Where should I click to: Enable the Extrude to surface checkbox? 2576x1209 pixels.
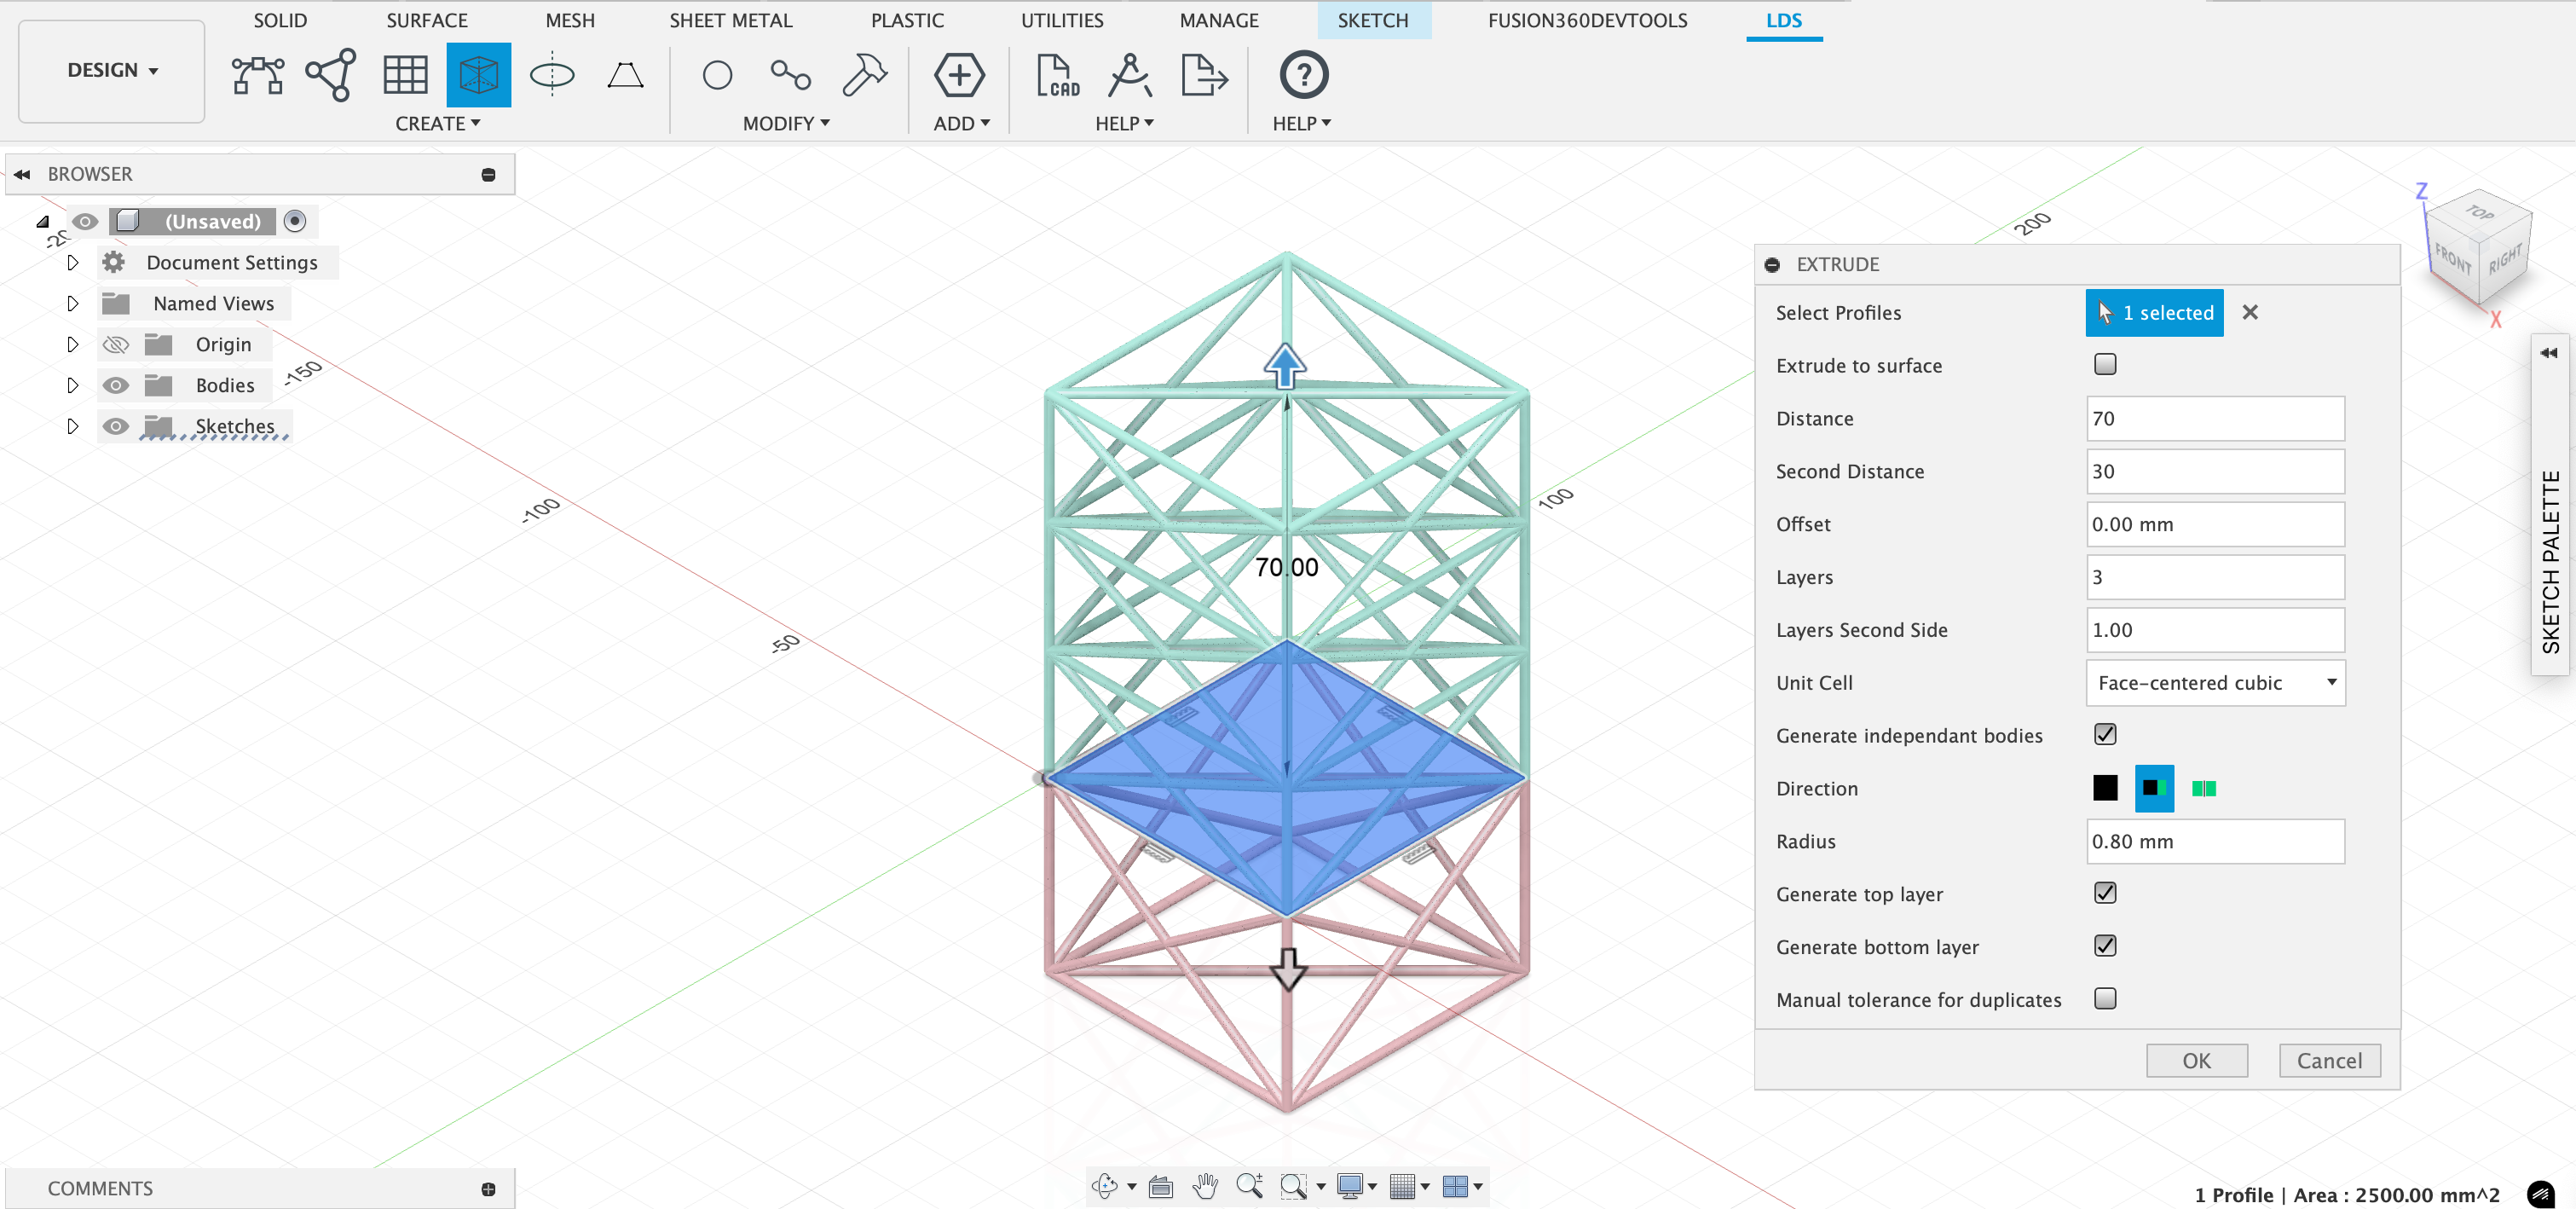click(2105, 364)
